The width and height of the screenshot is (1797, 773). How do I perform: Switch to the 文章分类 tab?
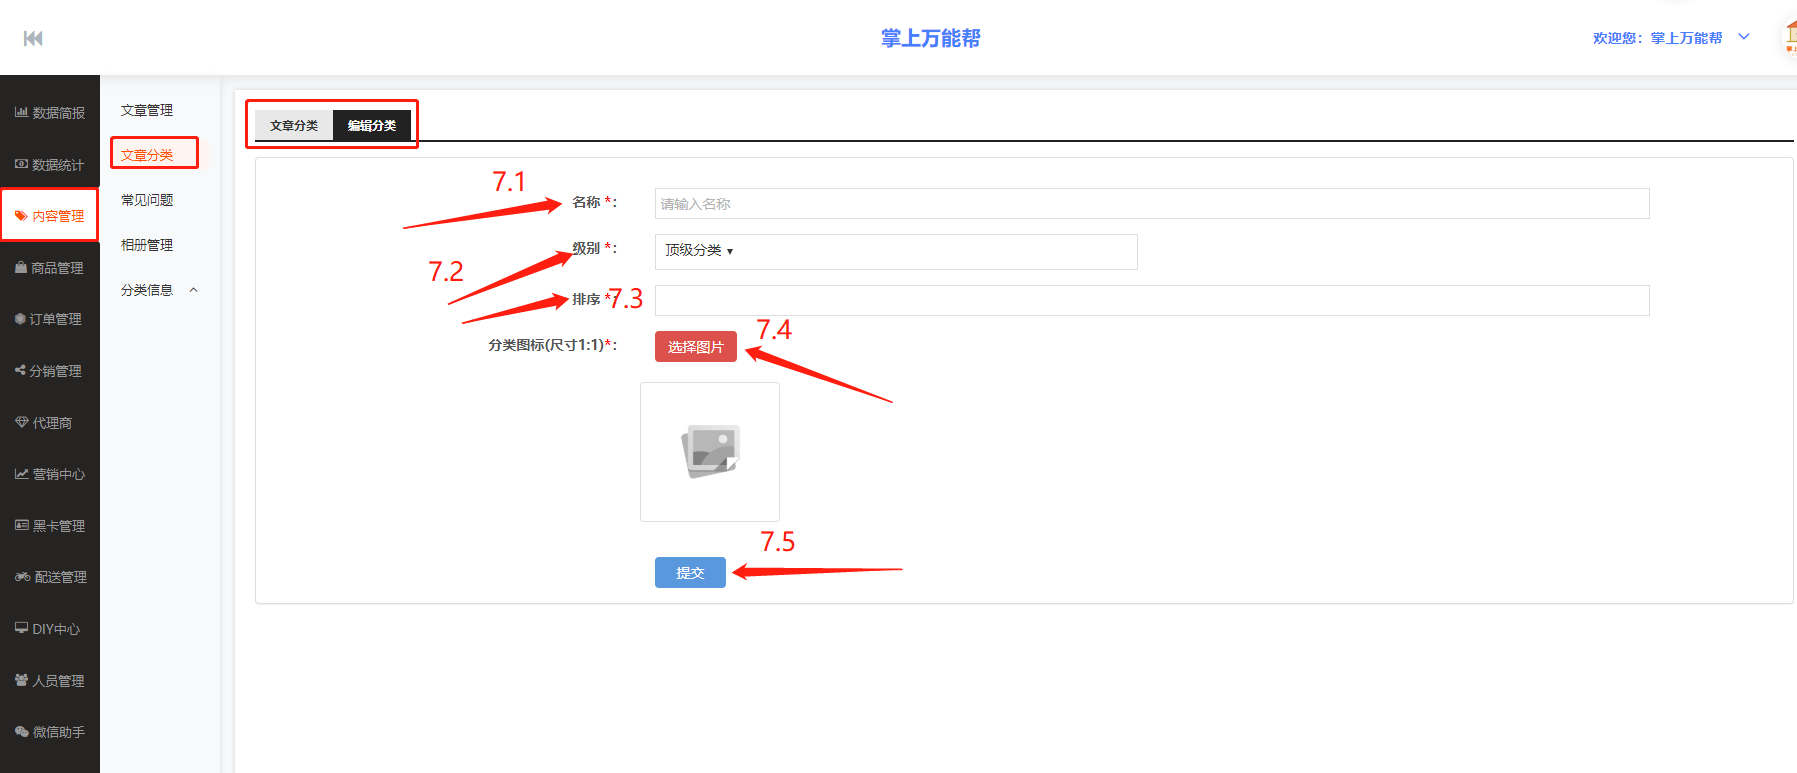294,126
